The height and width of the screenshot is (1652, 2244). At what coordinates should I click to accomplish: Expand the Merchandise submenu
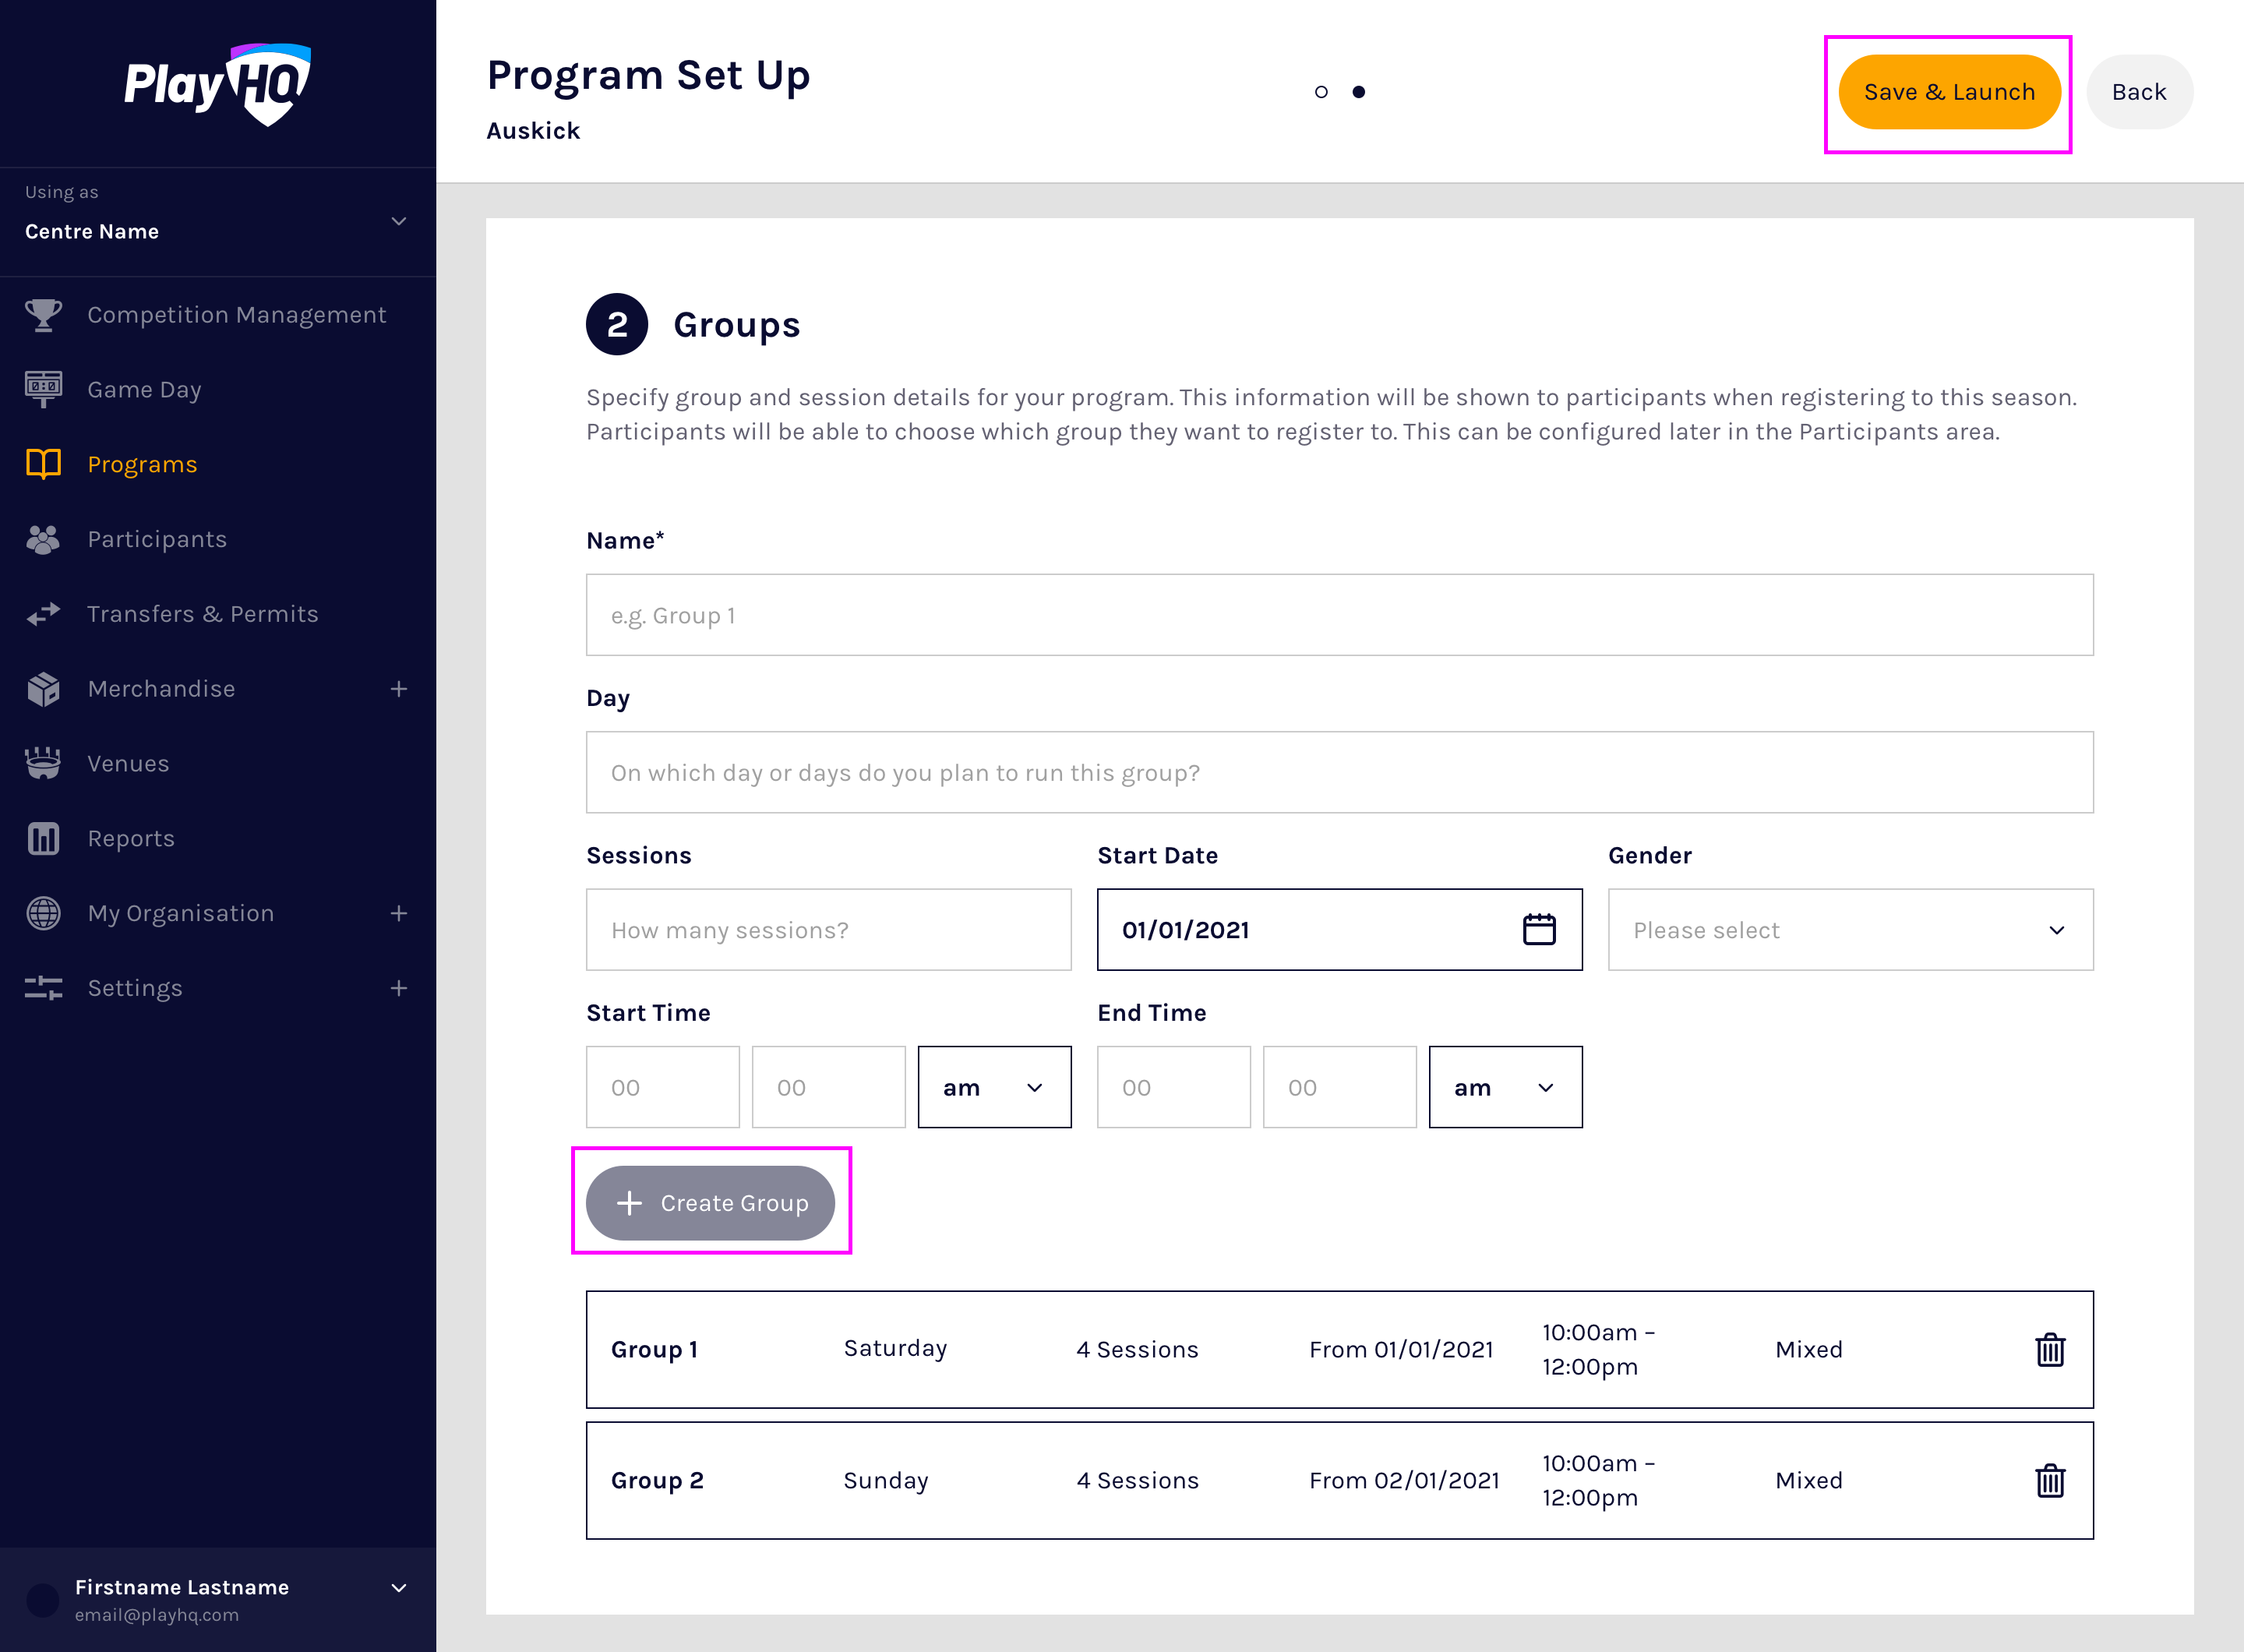click(398, 689)
